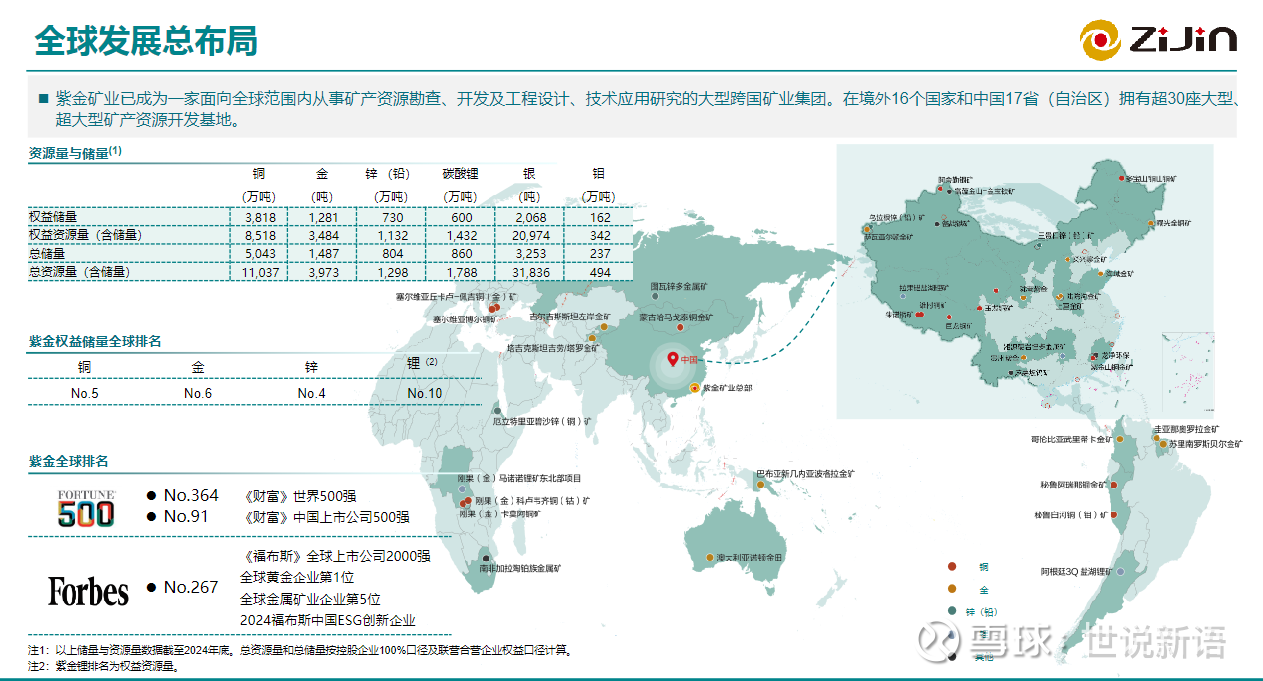Click the marker under 刚果(金)马诺诺锂矿东北部项目
1263x681 pixels.
tap(464, 488)
